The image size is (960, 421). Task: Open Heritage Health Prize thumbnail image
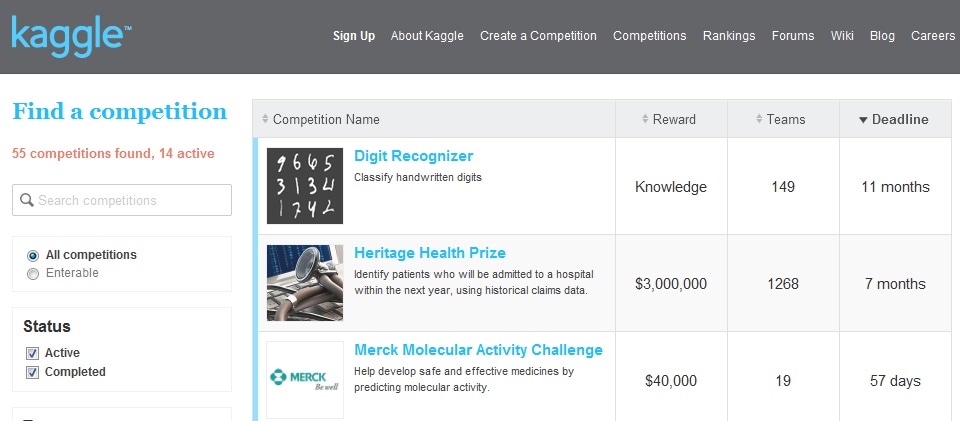tap(305, 283)
